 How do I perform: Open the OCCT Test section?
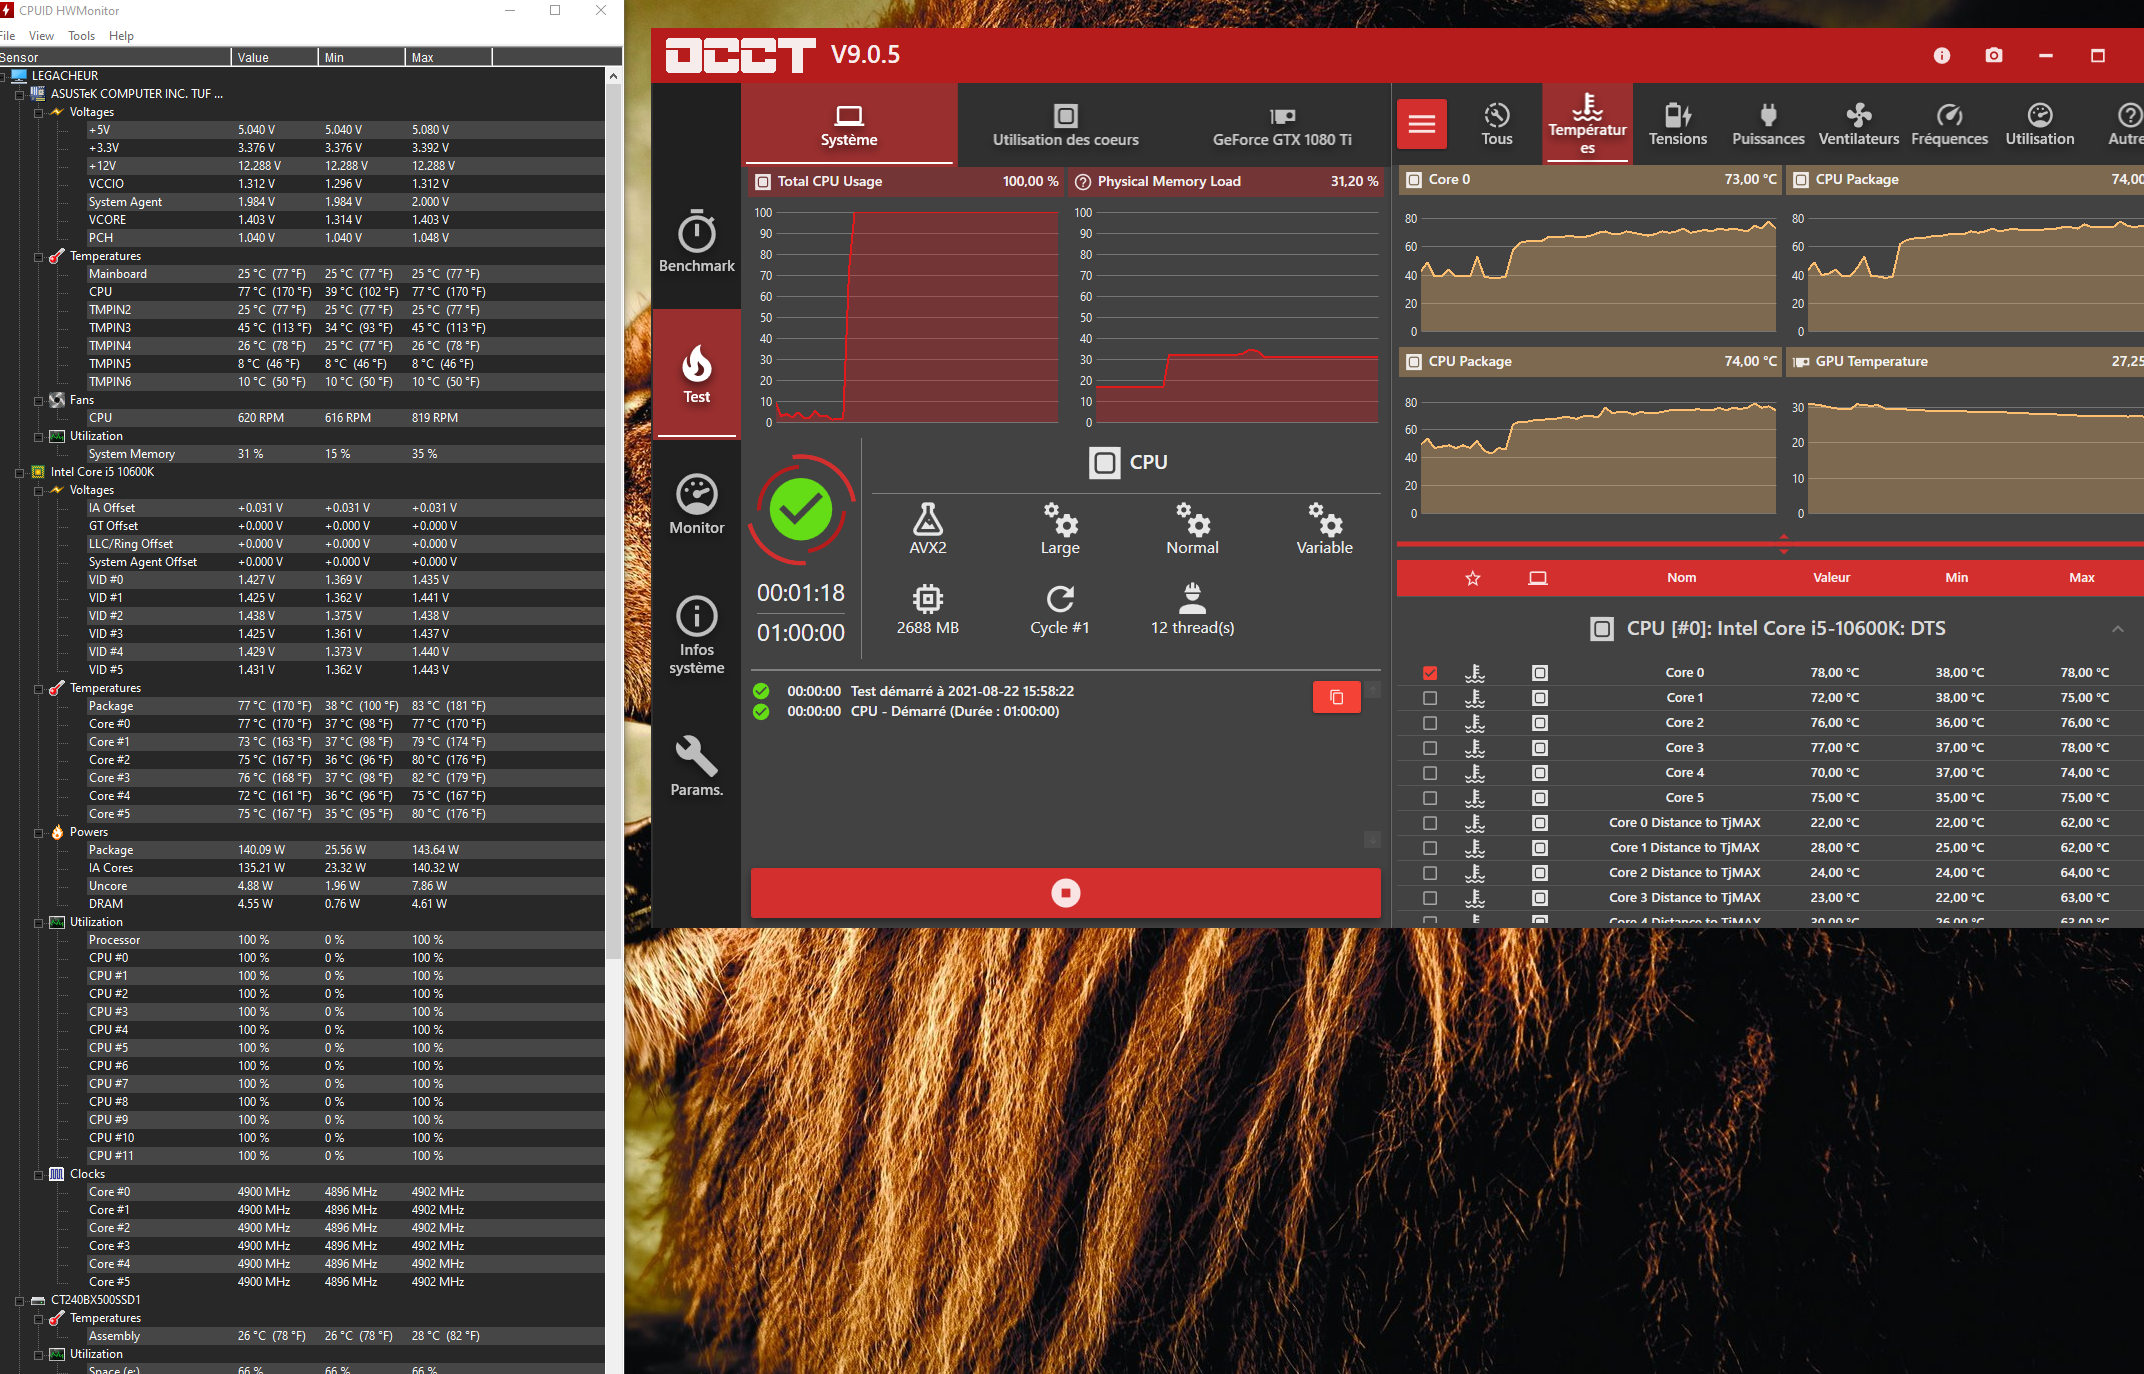click(x=696, y=374)
